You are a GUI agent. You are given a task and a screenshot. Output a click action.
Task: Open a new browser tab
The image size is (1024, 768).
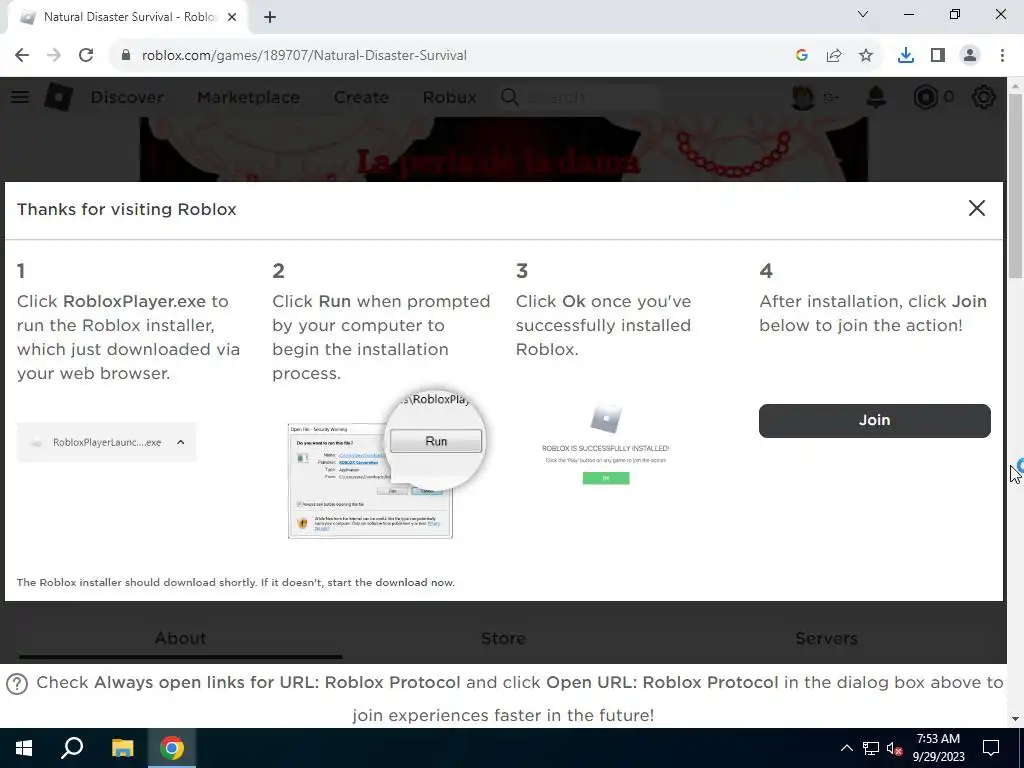point(270,17)
